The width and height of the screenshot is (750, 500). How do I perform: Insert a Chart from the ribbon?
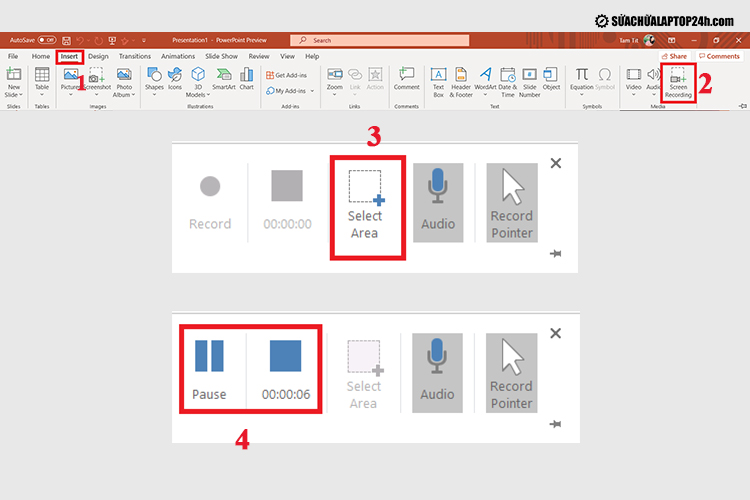click(x=246, y=79)
